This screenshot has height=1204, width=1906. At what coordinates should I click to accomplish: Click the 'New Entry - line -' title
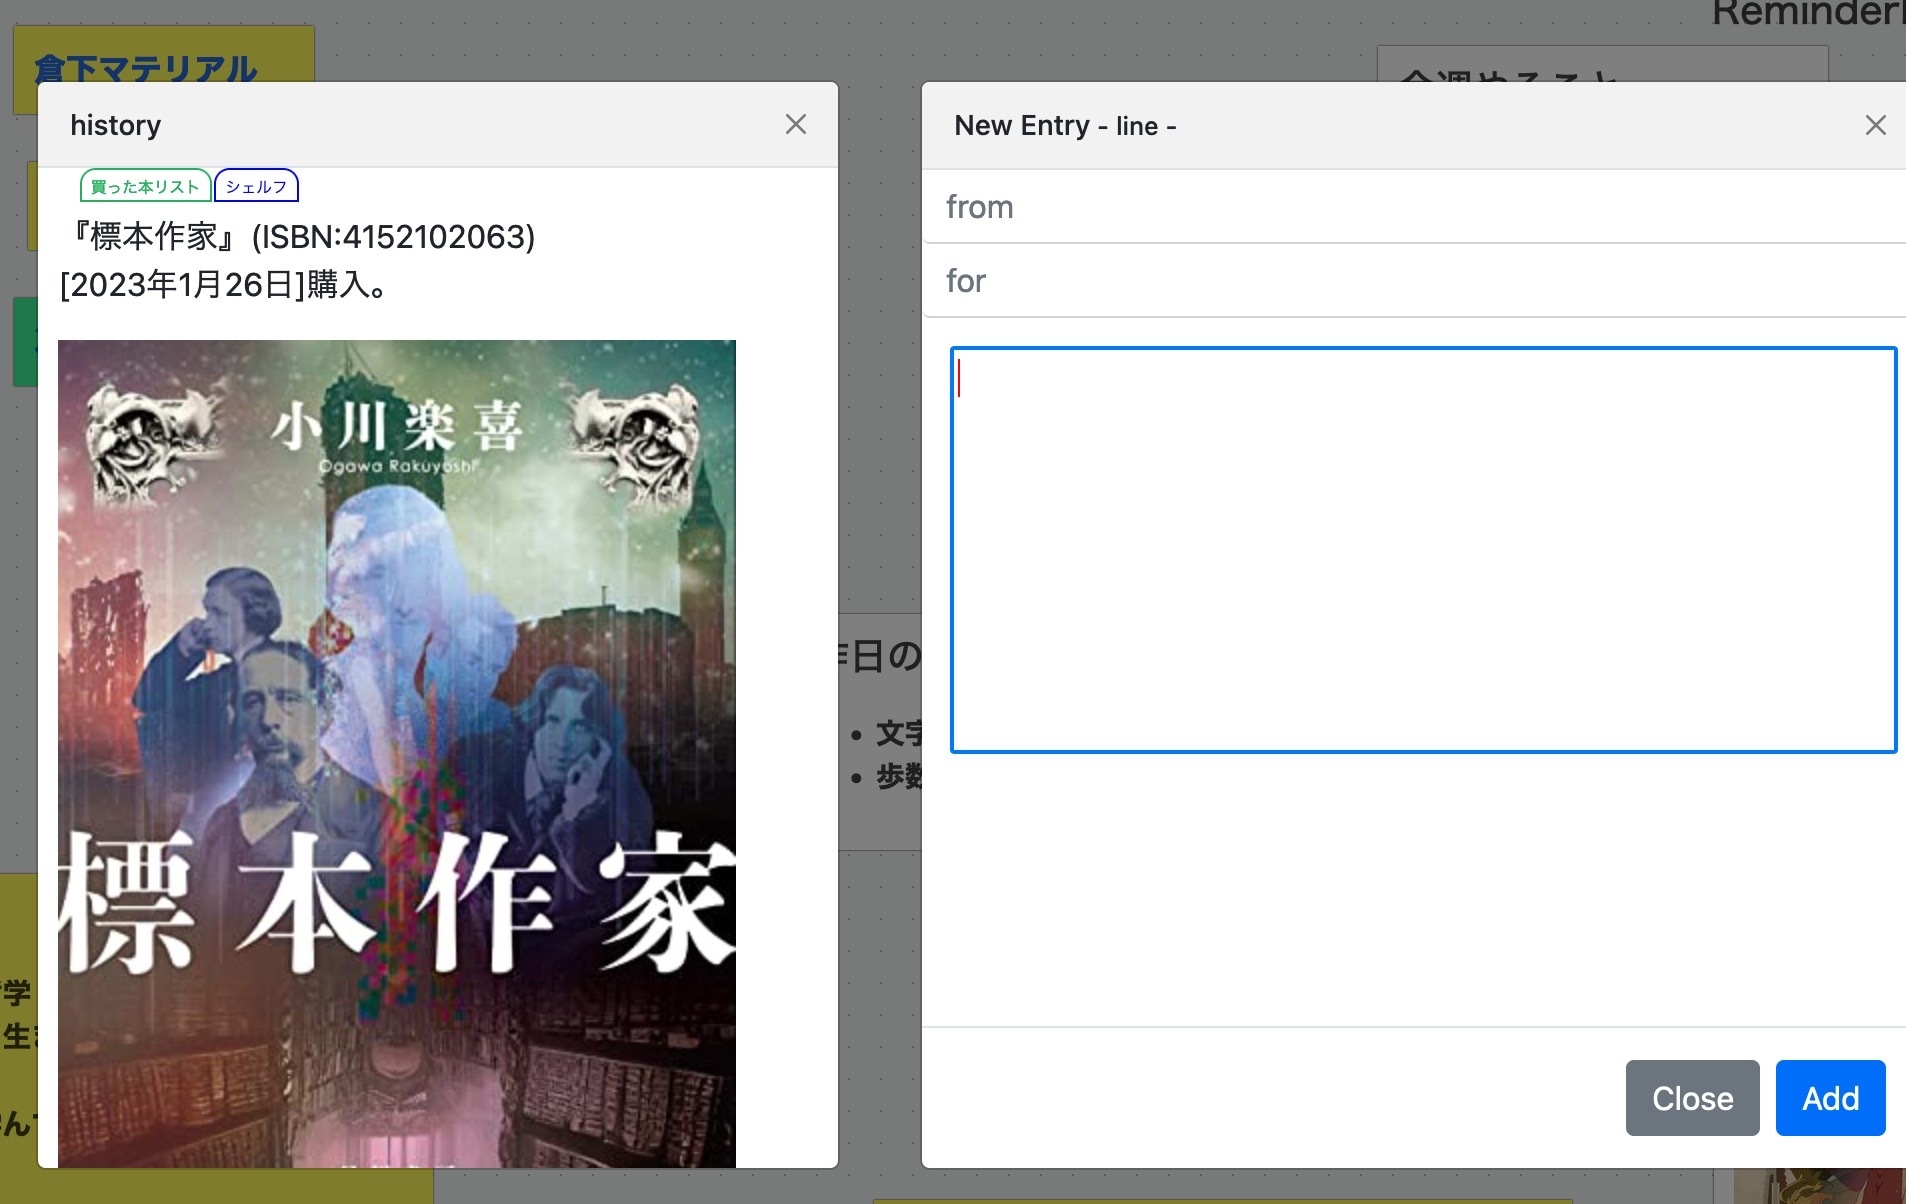[x=1065, y=125]
